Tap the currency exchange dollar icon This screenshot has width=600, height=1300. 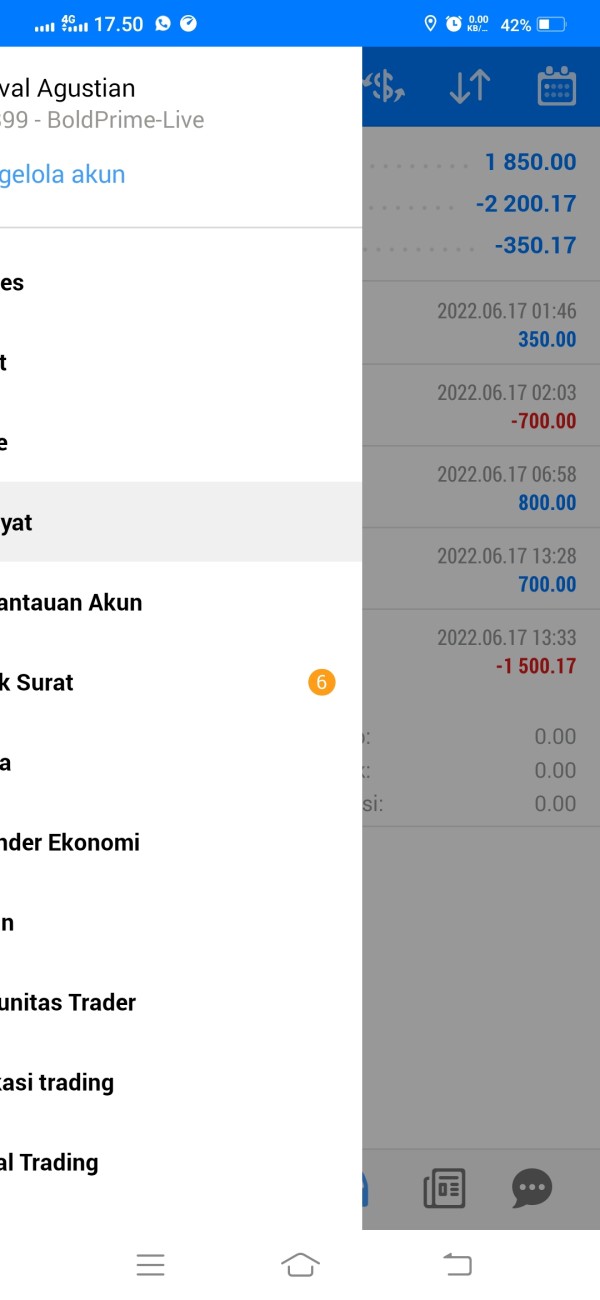pyautogui.click(x=384, y=88)
